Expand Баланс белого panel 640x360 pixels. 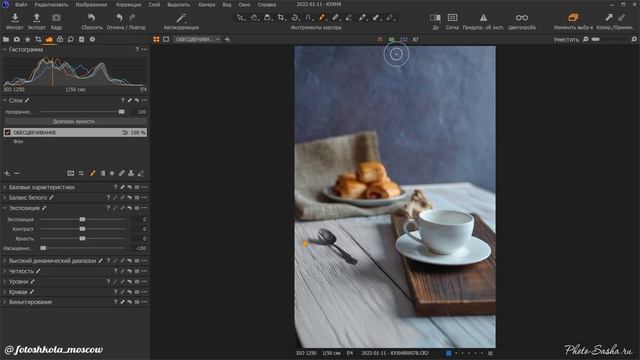click(5, 198)
